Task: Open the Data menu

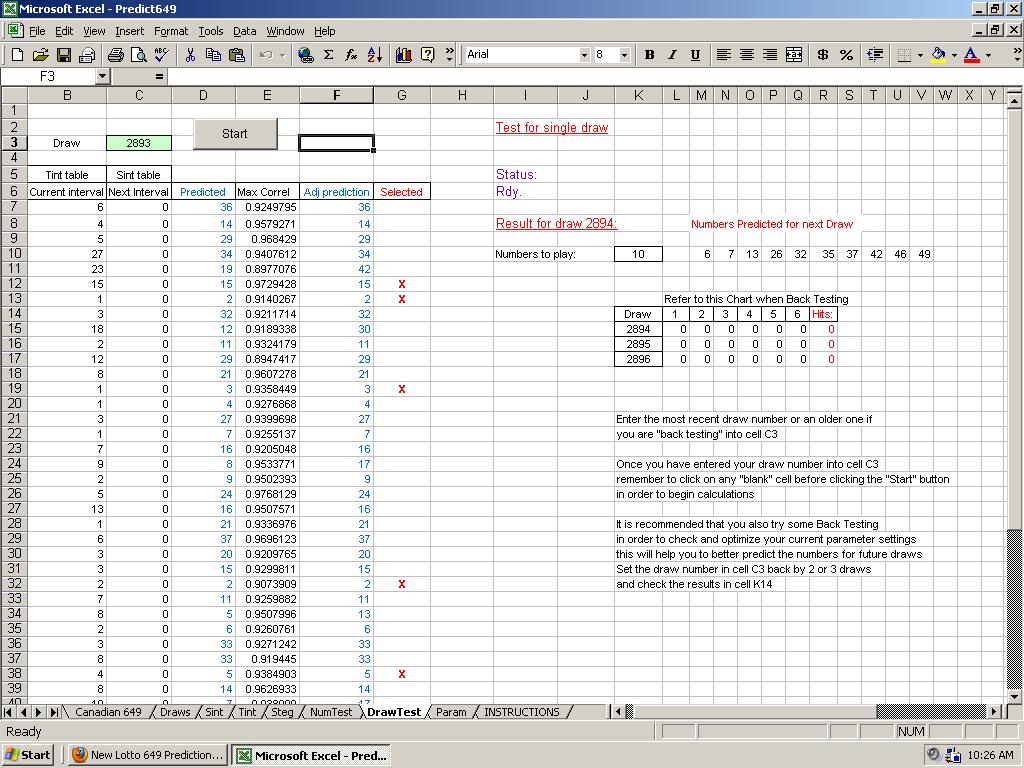Action: point(244,31)
